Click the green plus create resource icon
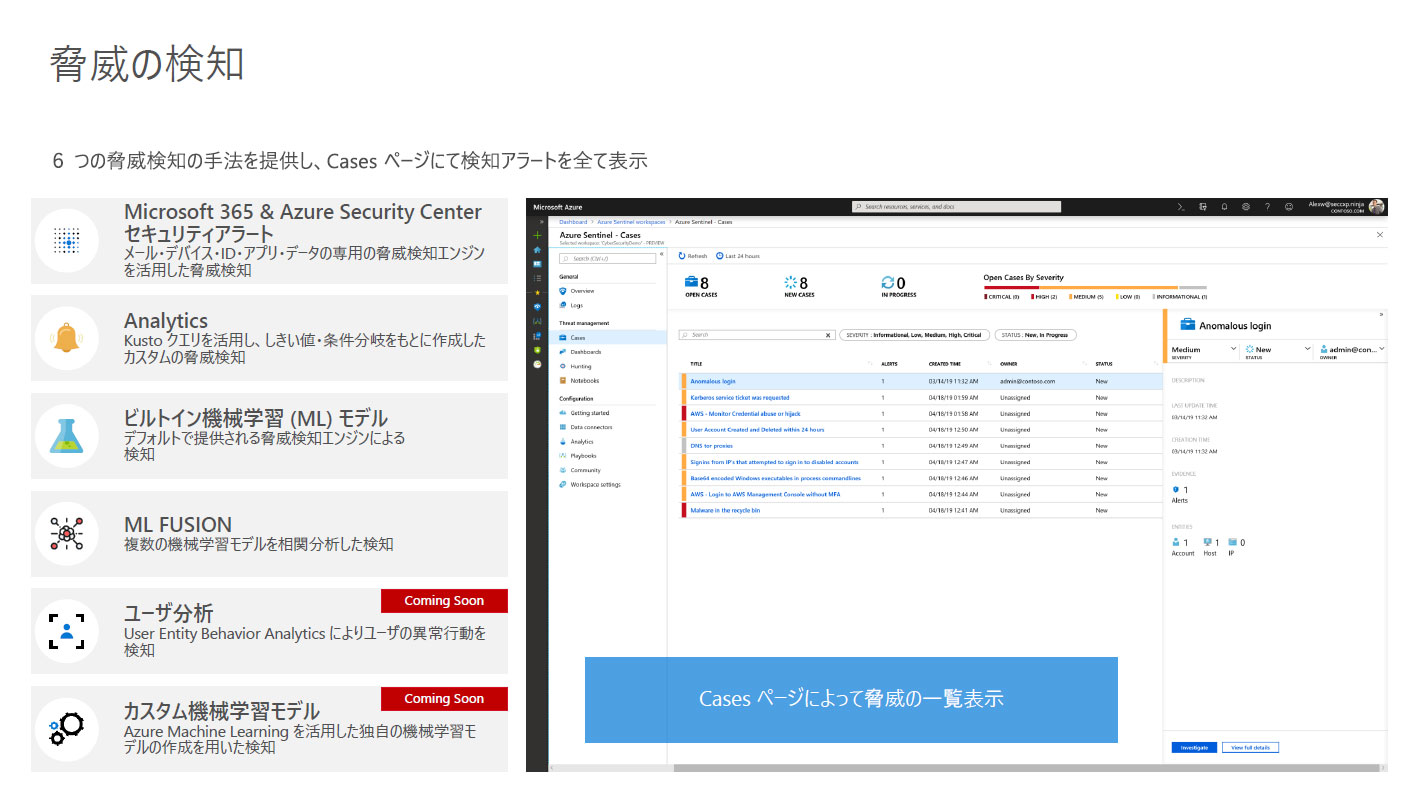Viewport: 1413px width, 795px height. click(x=537, y=235)
